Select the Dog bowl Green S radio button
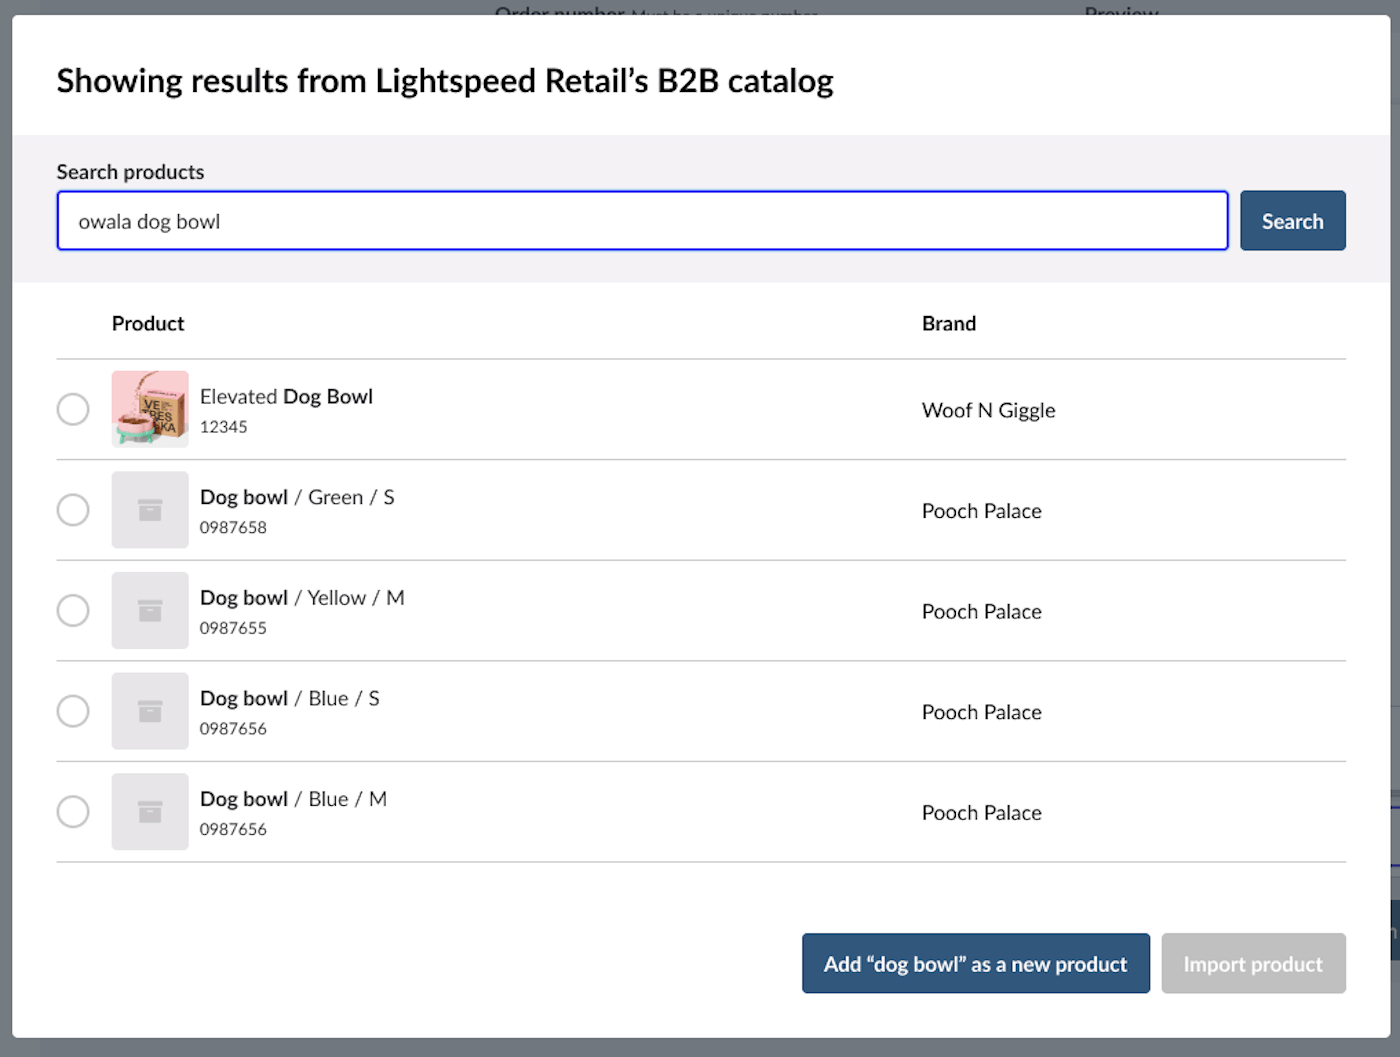Image resolution: width=1400 pixels, height=1057 pixels. (73, 510)
